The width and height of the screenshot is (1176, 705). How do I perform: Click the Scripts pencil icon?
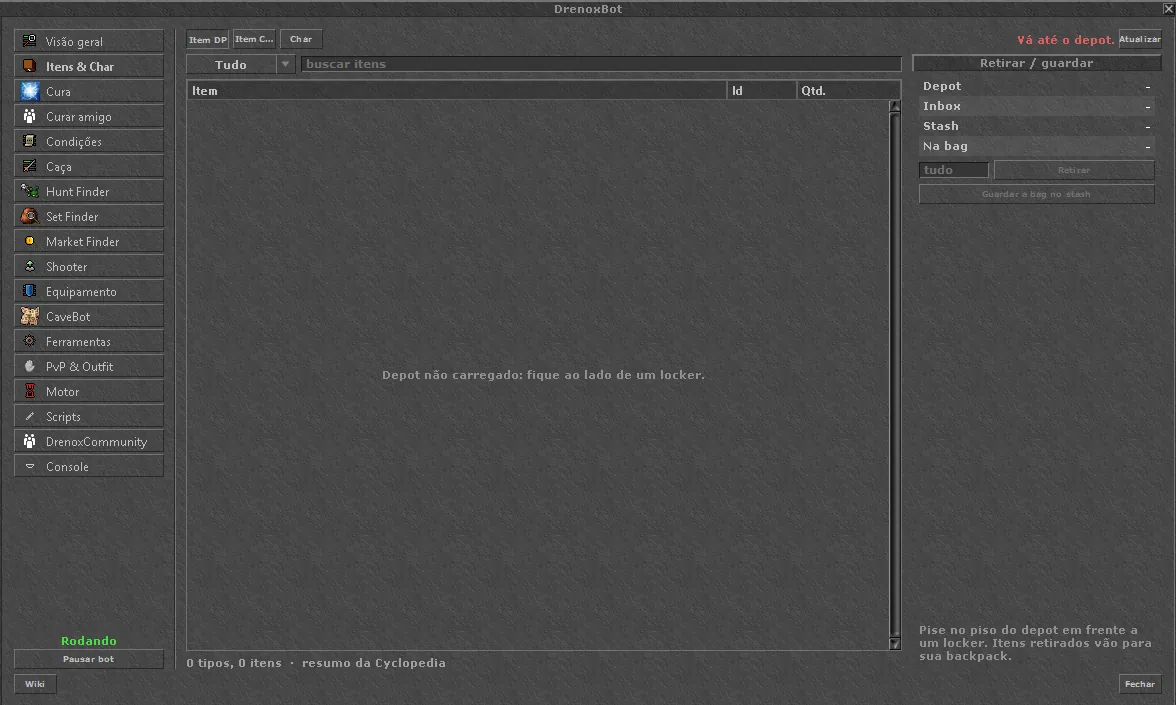tap(29, 416)
